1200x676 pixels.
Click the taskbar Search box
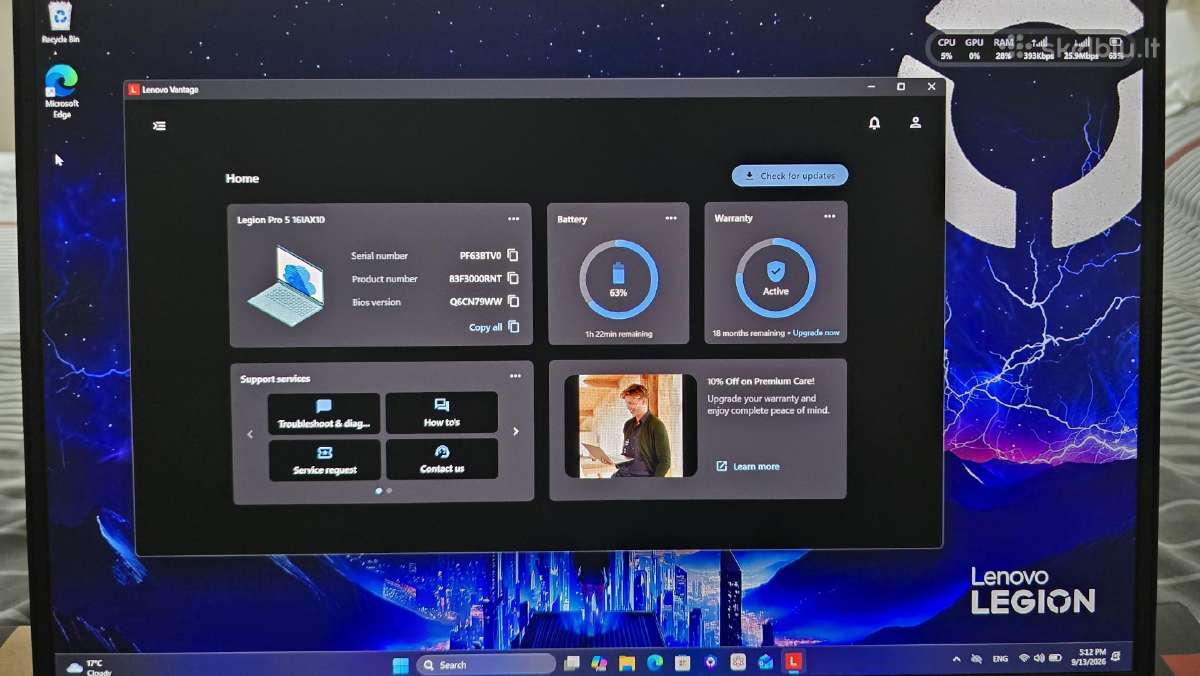click(486, 664)
